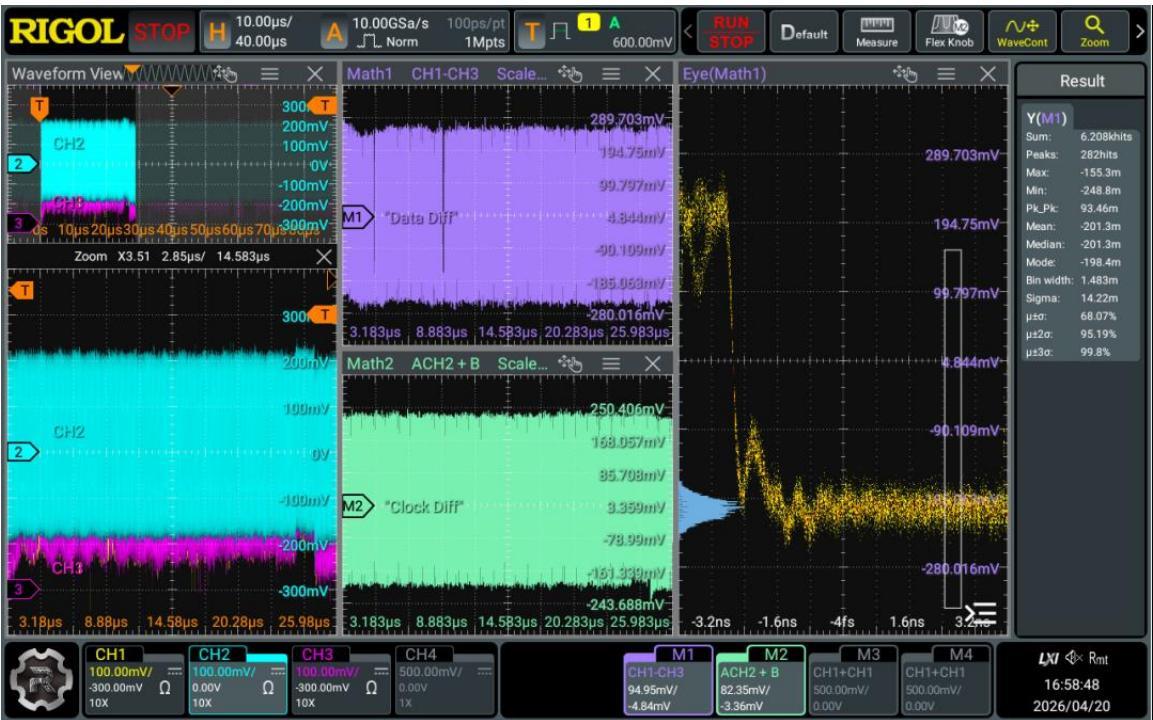This screenshot has width=1153, height=720.
Task: Open the Eye(Math1) window hamburger menu
Action: (946, 74)
